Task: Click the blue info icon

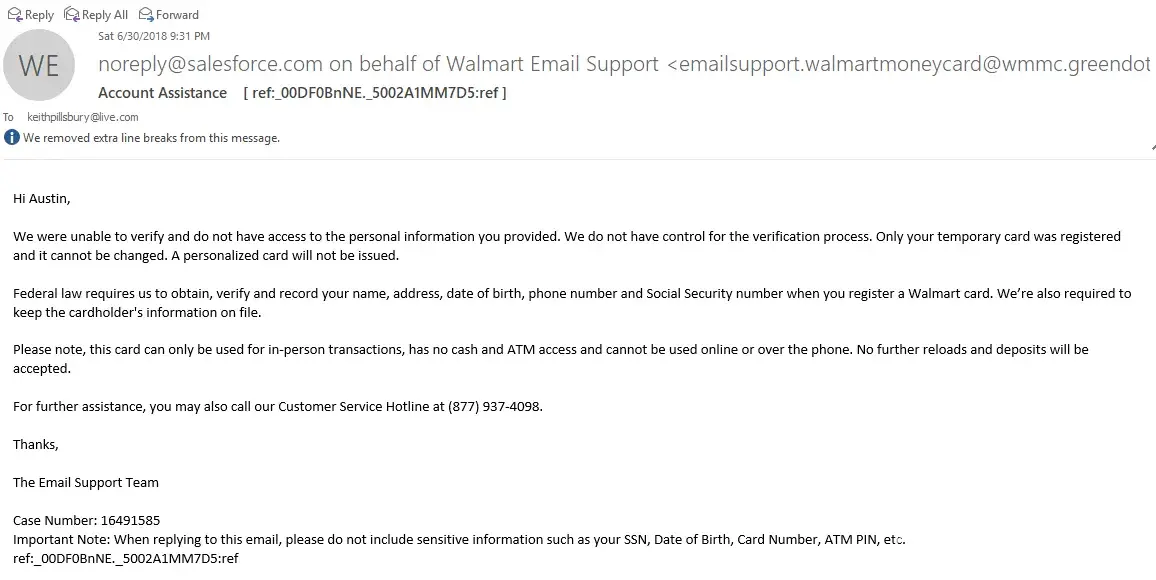Action: pos(11,138)
